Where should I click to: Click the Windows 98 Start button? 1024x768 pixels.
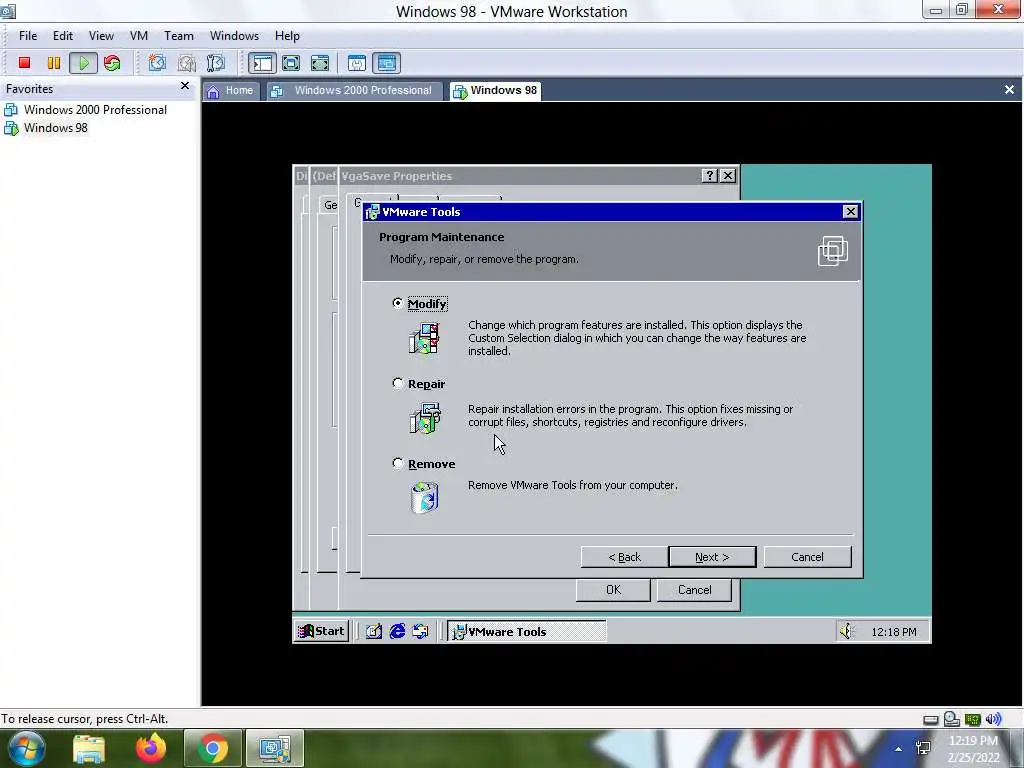point(321,631)
